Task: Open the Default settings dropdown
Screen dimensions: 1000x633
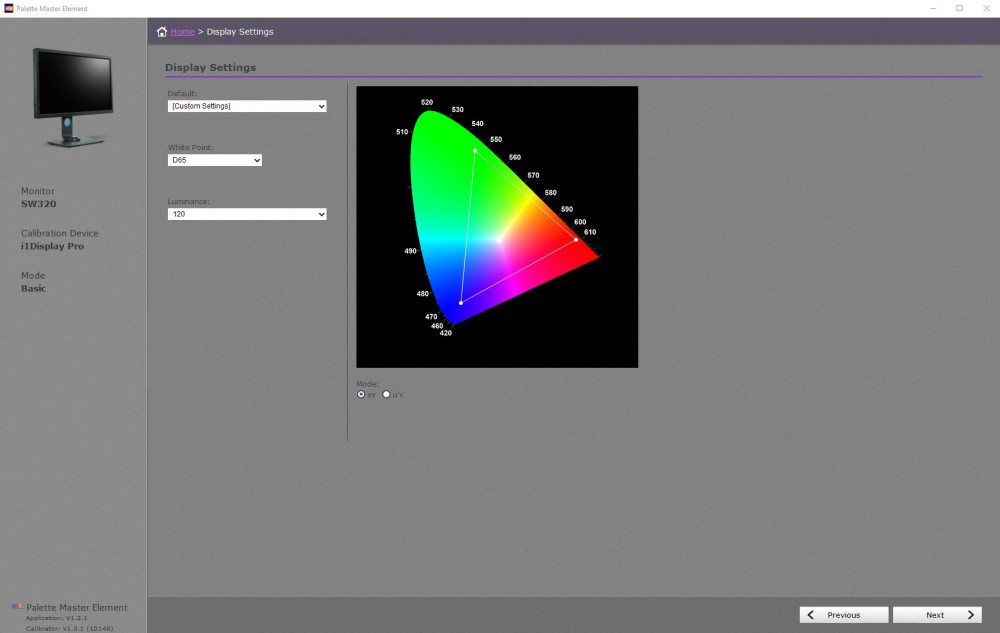Action: (x=247, y=106)
